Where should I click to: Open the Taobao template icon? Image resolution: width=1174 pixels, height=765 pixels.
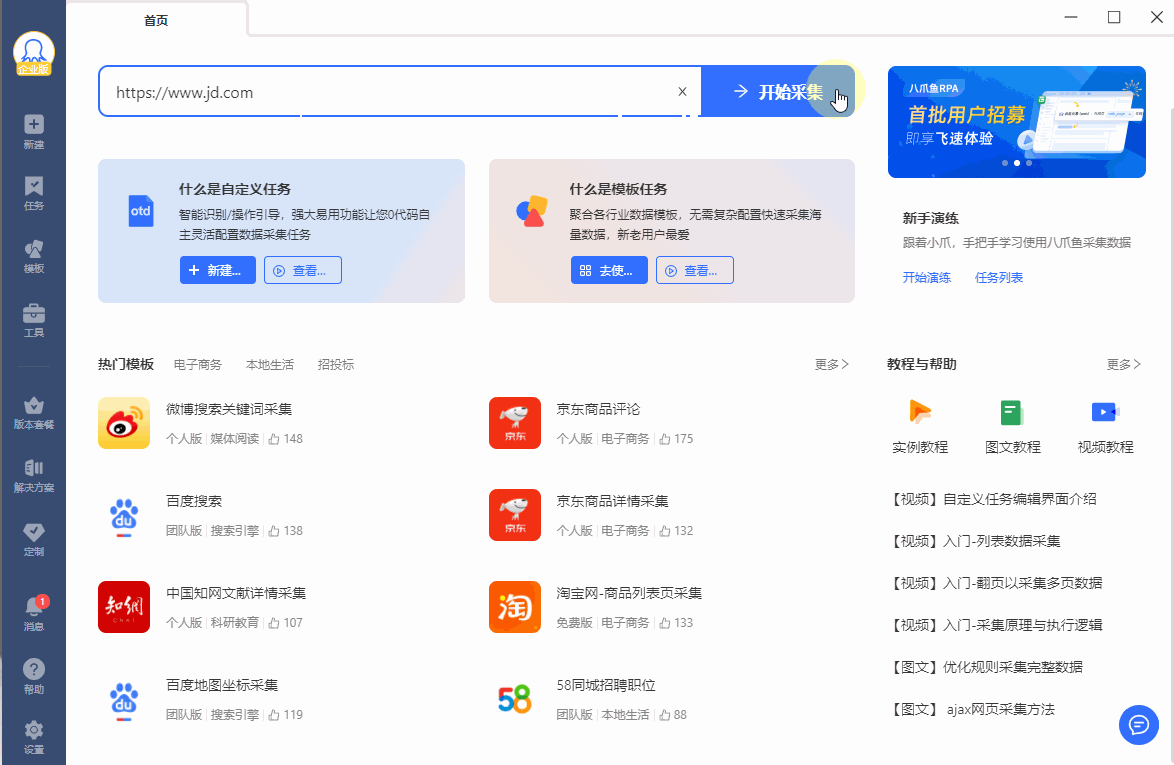515,607
